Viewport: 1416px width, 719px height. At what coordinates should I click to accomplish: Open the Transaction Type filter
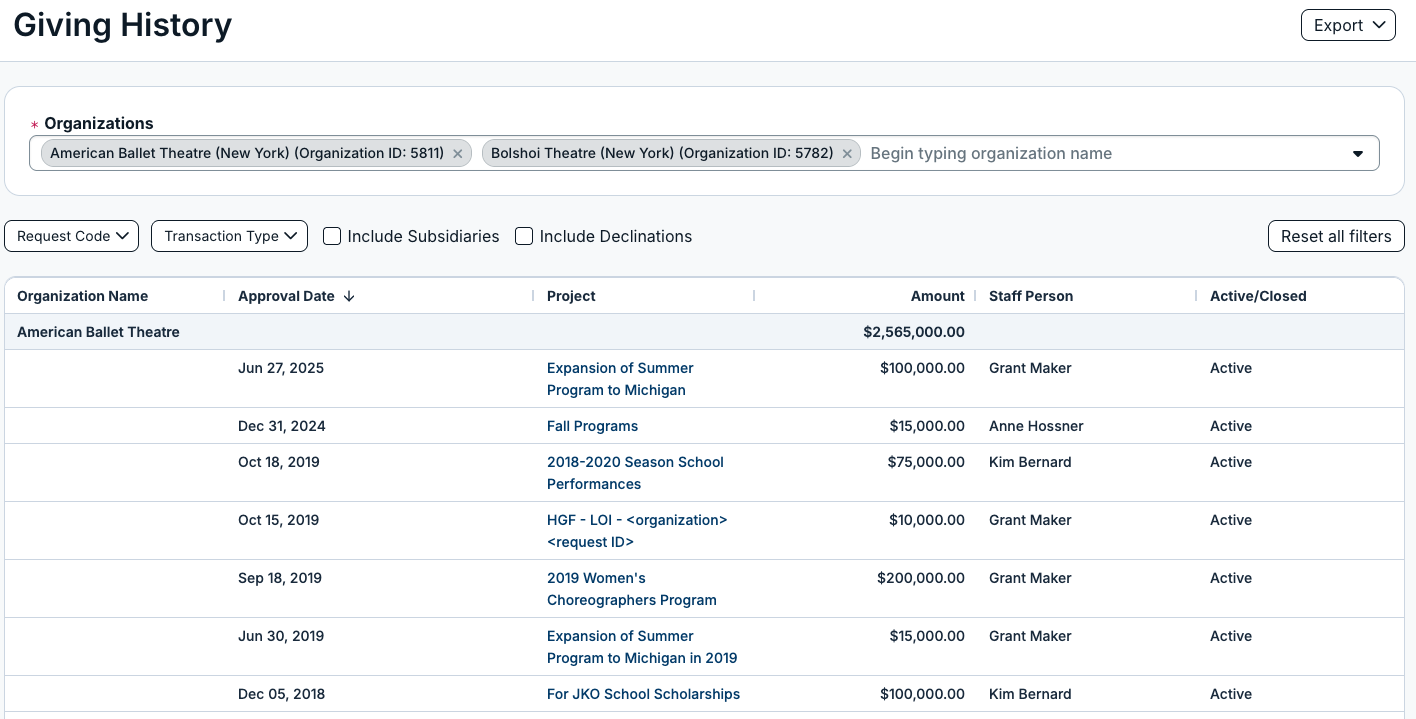[x=229, y=236]
